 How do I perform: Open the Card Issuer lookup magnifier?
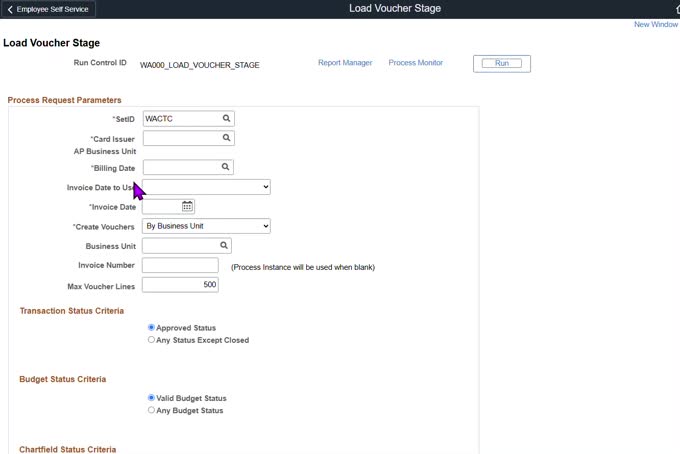[x=226, y=138]
